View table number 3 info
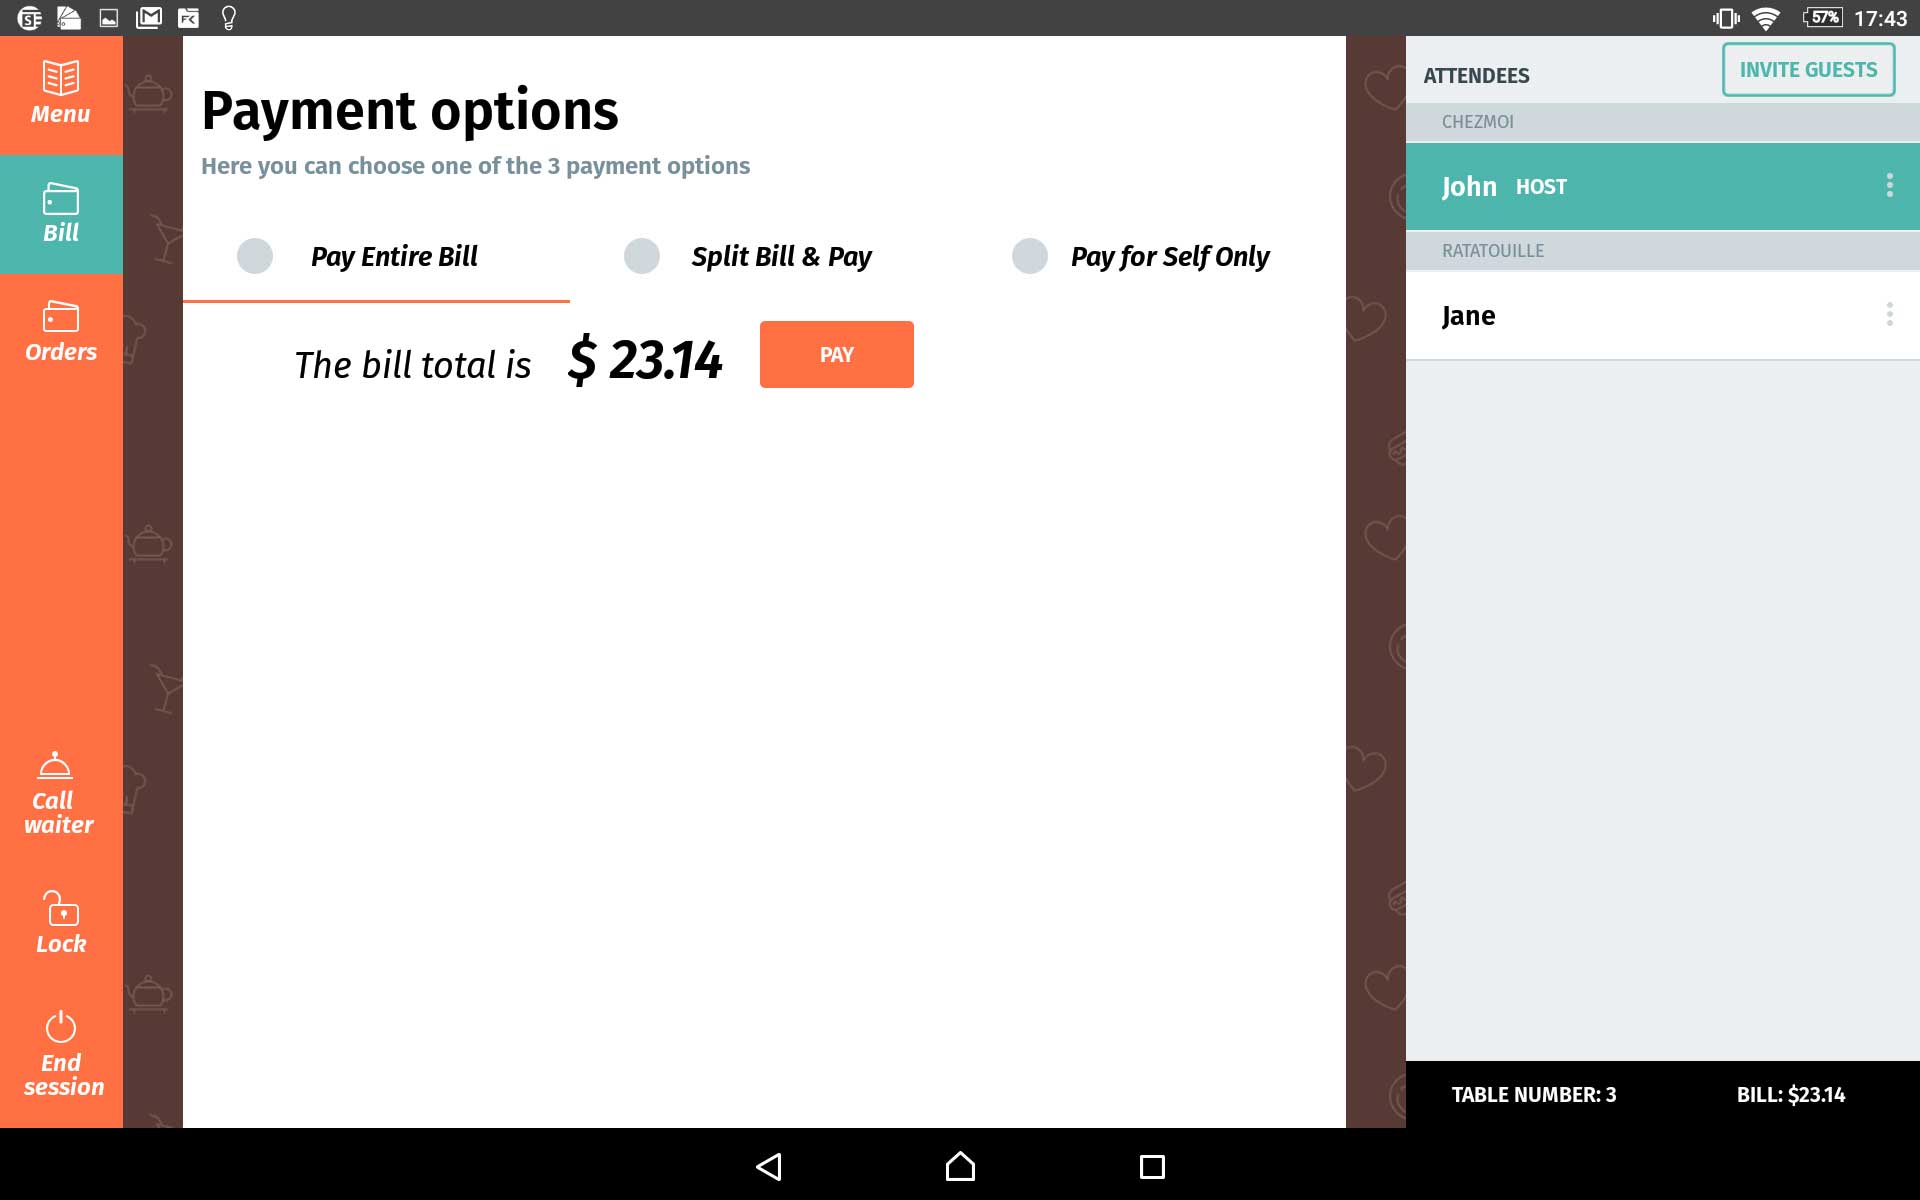1920x1200 pixels. coord(1533,1094)
